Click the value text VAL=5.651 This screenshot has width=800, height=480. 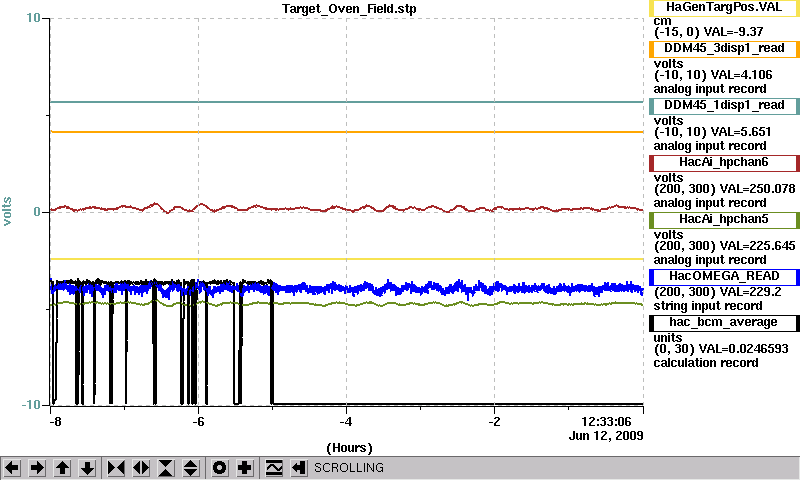pos(741,132)
